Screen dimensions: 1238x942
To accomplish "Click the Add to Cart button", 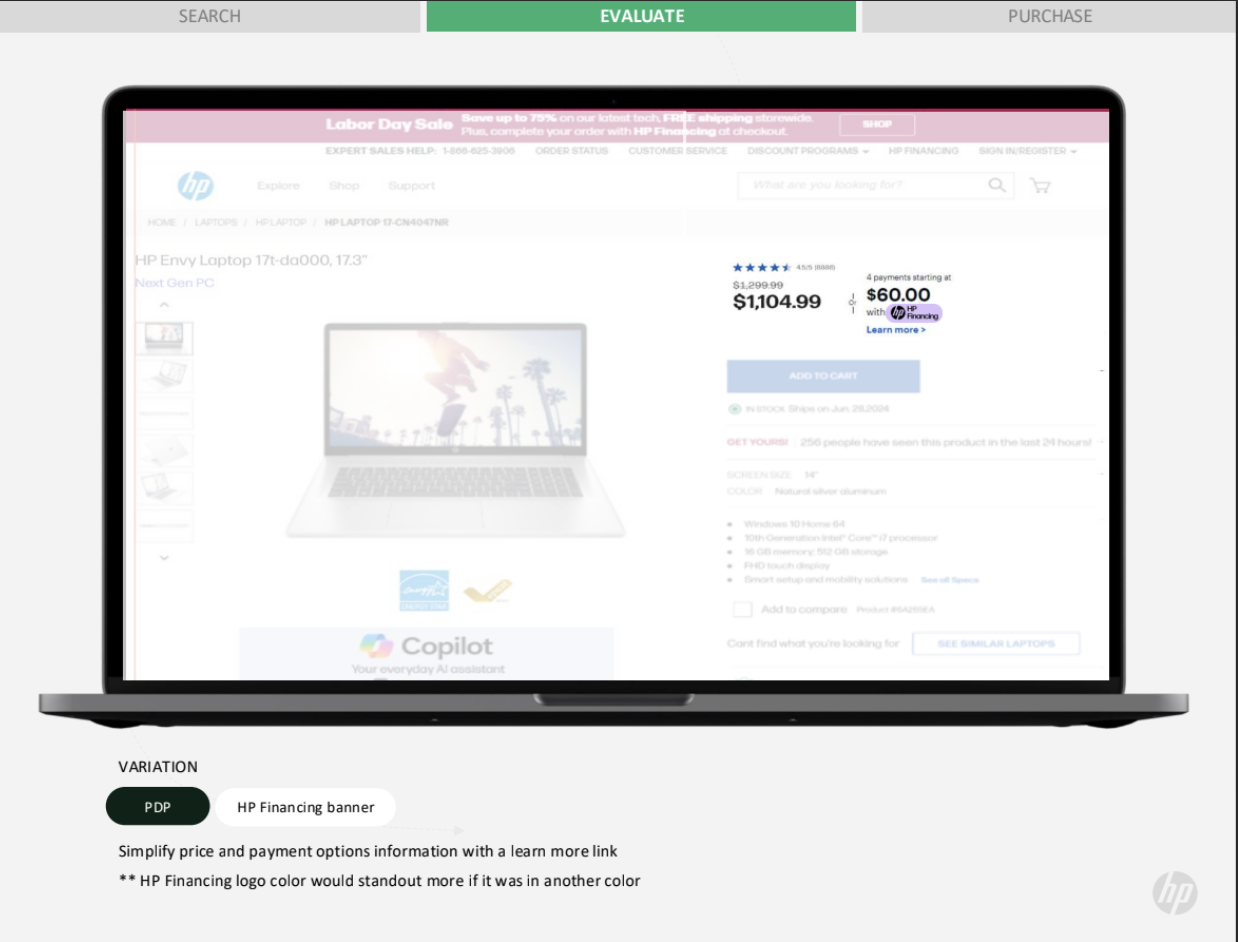I will 823,376.
